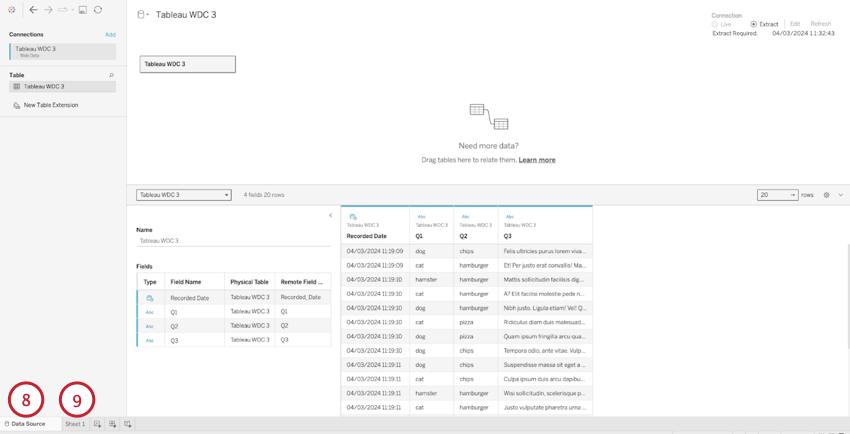Click the cell starting 'Tempora odio'
The width and height of the screenshot is (850, 434).
545,351
